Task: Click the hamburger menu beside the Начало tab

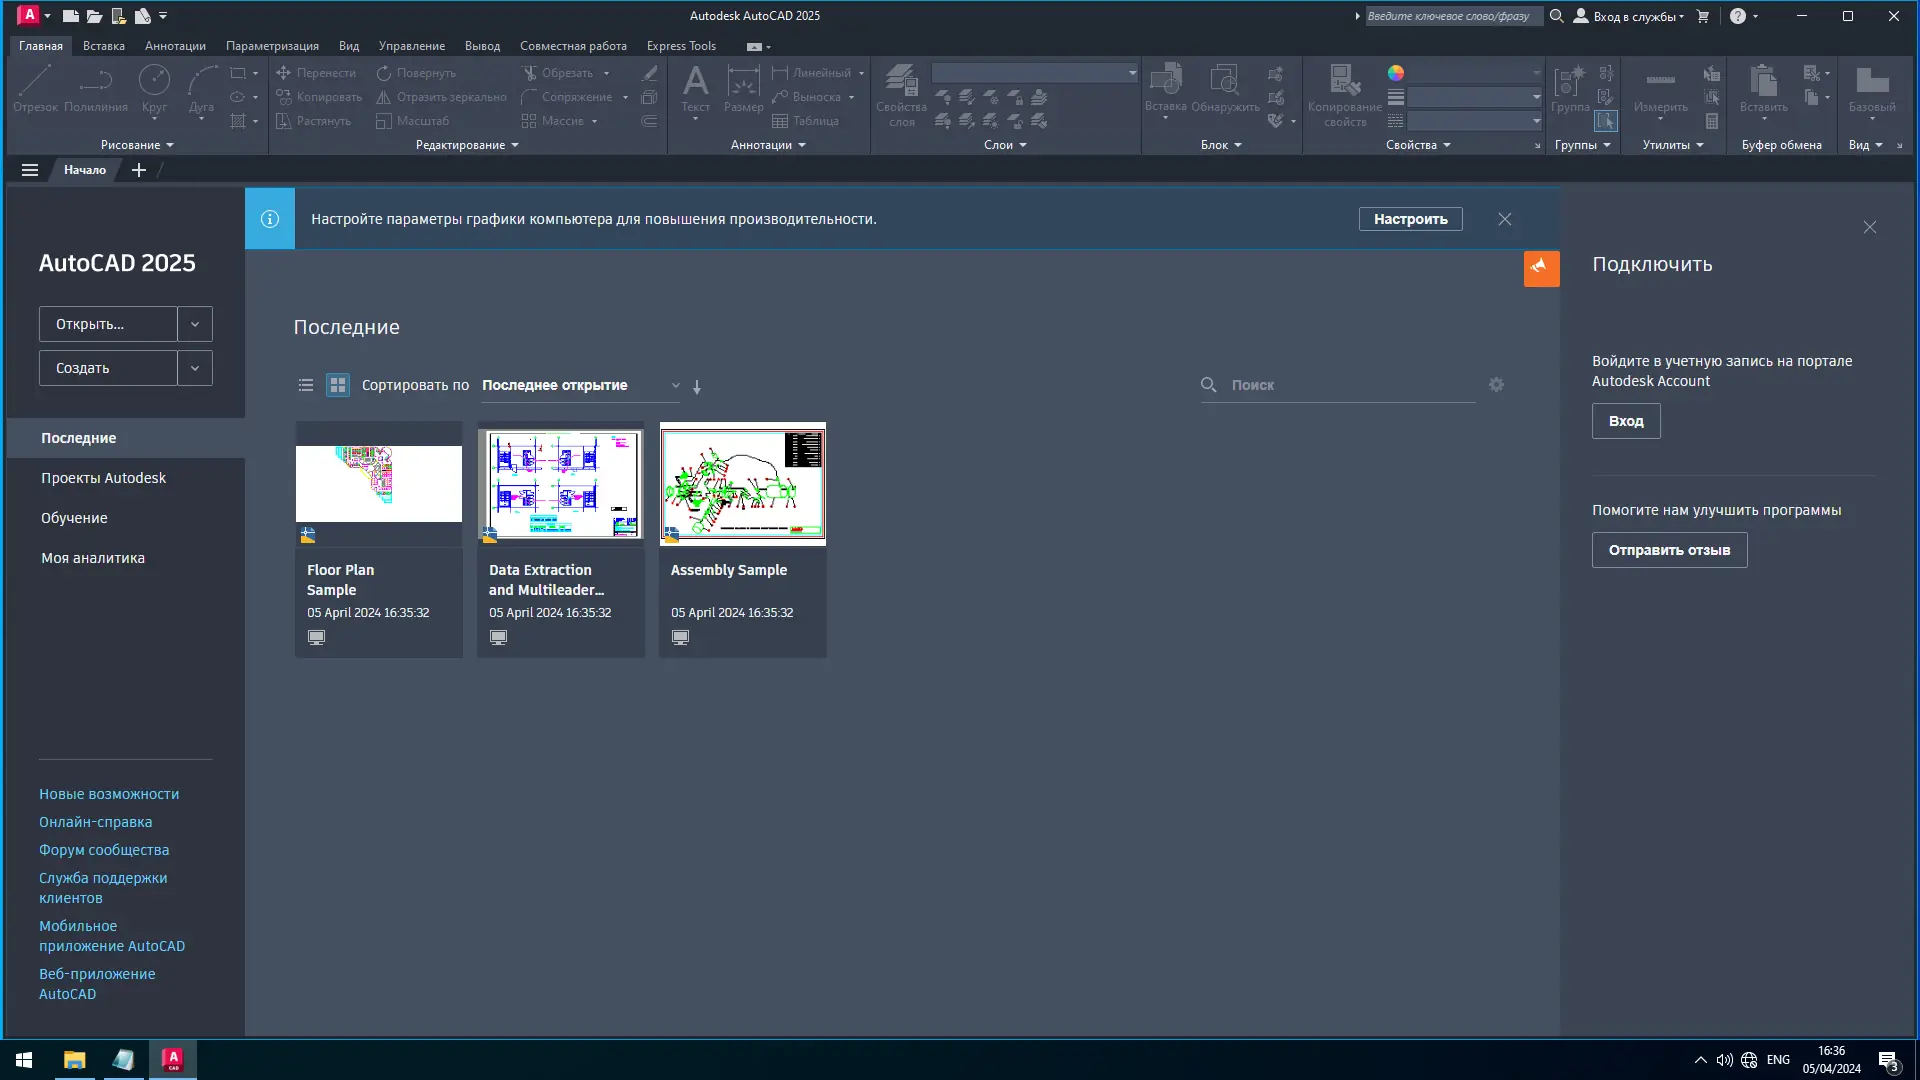Action: pos(30,170)
